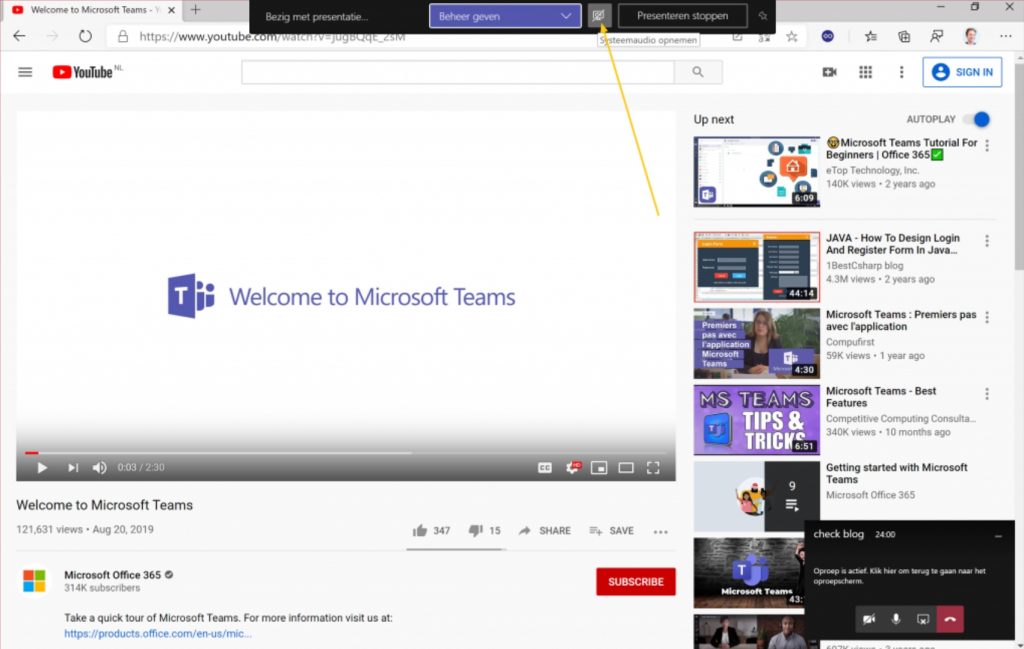Mute the video player volume

point(99,467)
